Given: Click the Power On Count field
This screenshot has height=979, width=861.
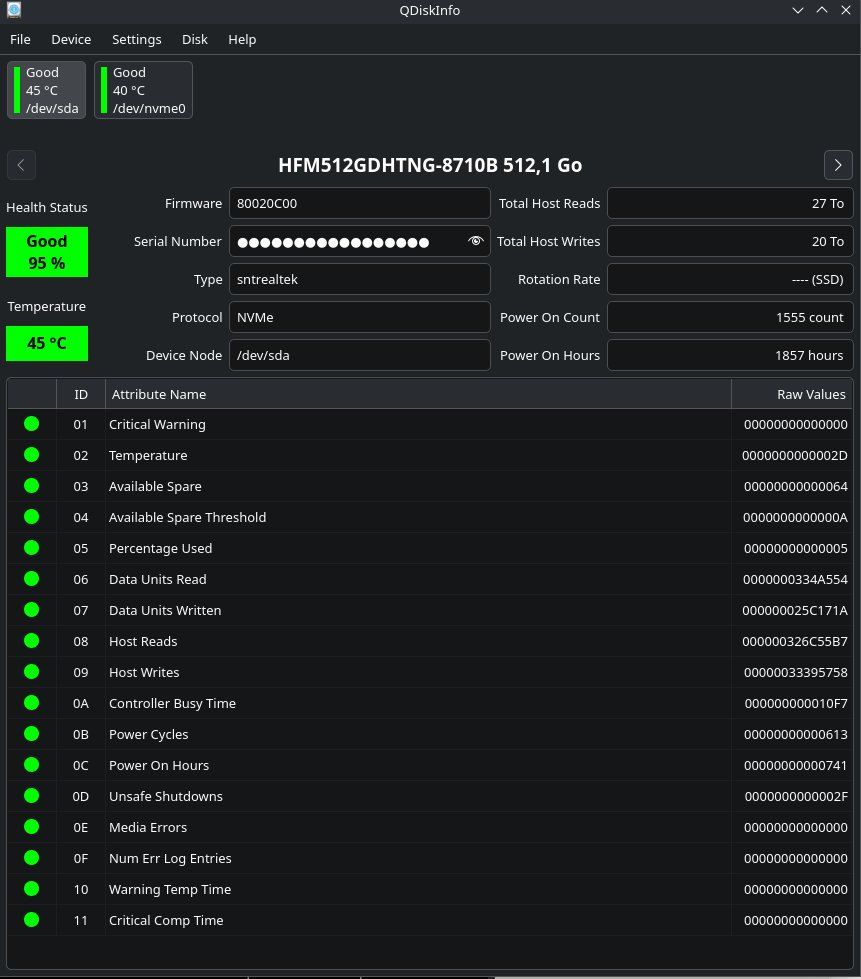Looking at the screenshot, I should tap(730, 317).
